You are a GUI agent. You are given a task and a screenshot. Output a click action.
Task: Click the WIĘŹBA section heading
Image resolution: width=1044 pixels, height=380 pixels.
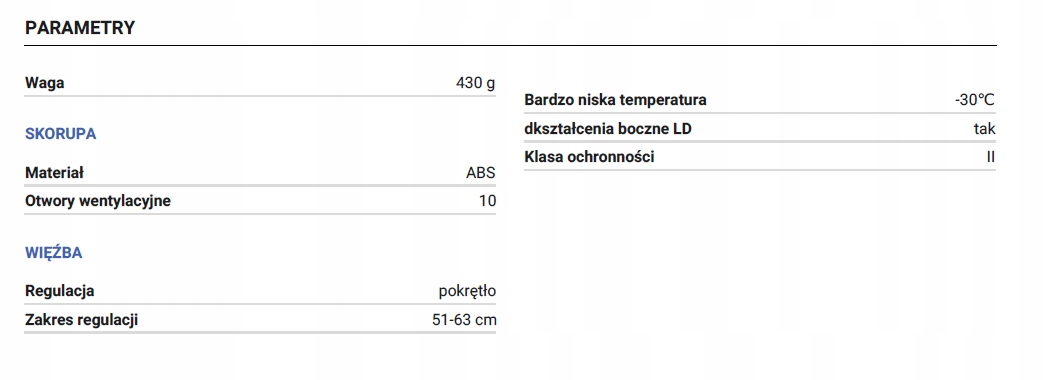pyautogui.click(x=53, y=252)
